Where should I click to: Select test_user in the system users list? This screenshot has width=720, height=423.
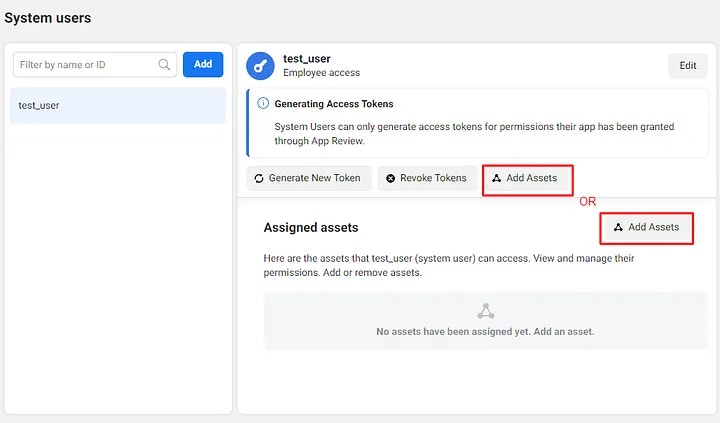118,105
